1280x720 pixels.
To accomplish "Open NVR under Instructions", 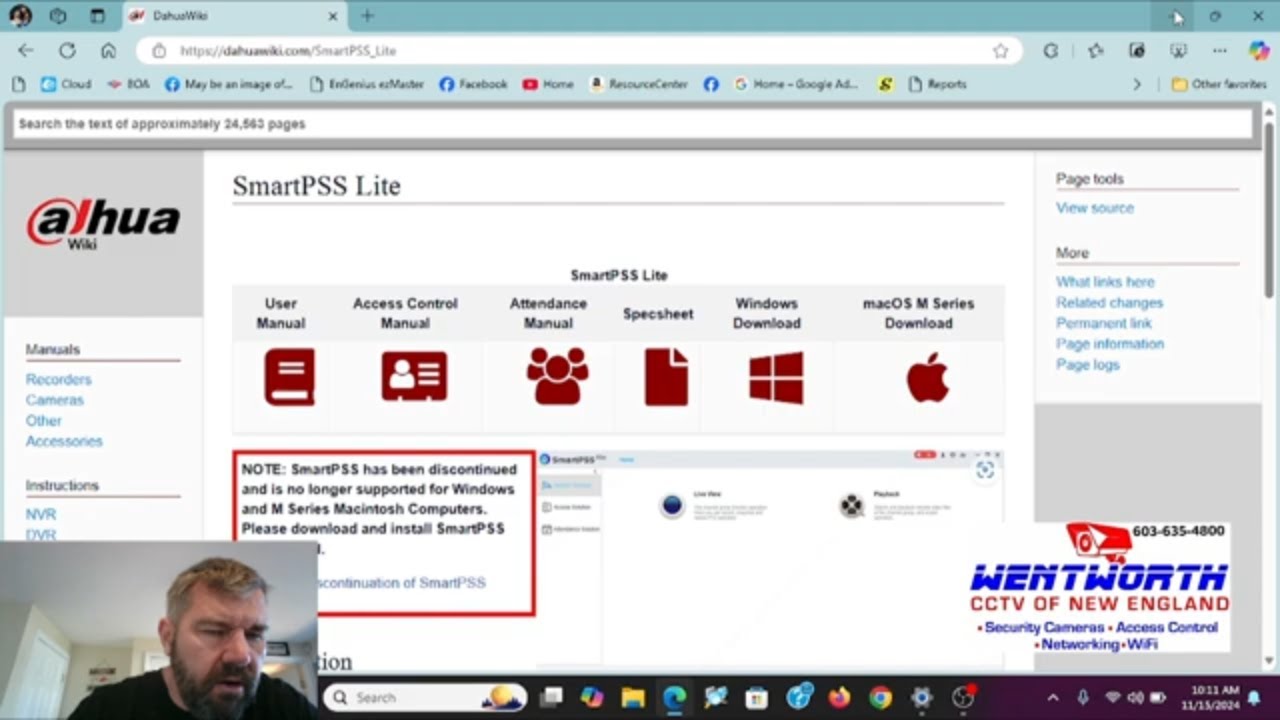I will click(x=41, y=514).
